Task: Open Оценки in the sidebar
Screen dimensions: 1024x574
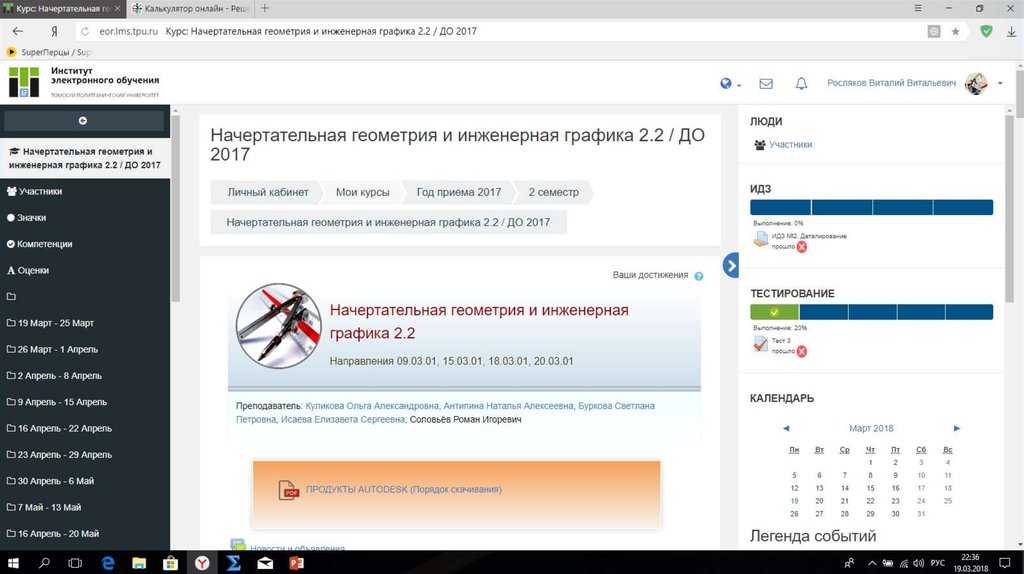Action: [x=32, y=270]
